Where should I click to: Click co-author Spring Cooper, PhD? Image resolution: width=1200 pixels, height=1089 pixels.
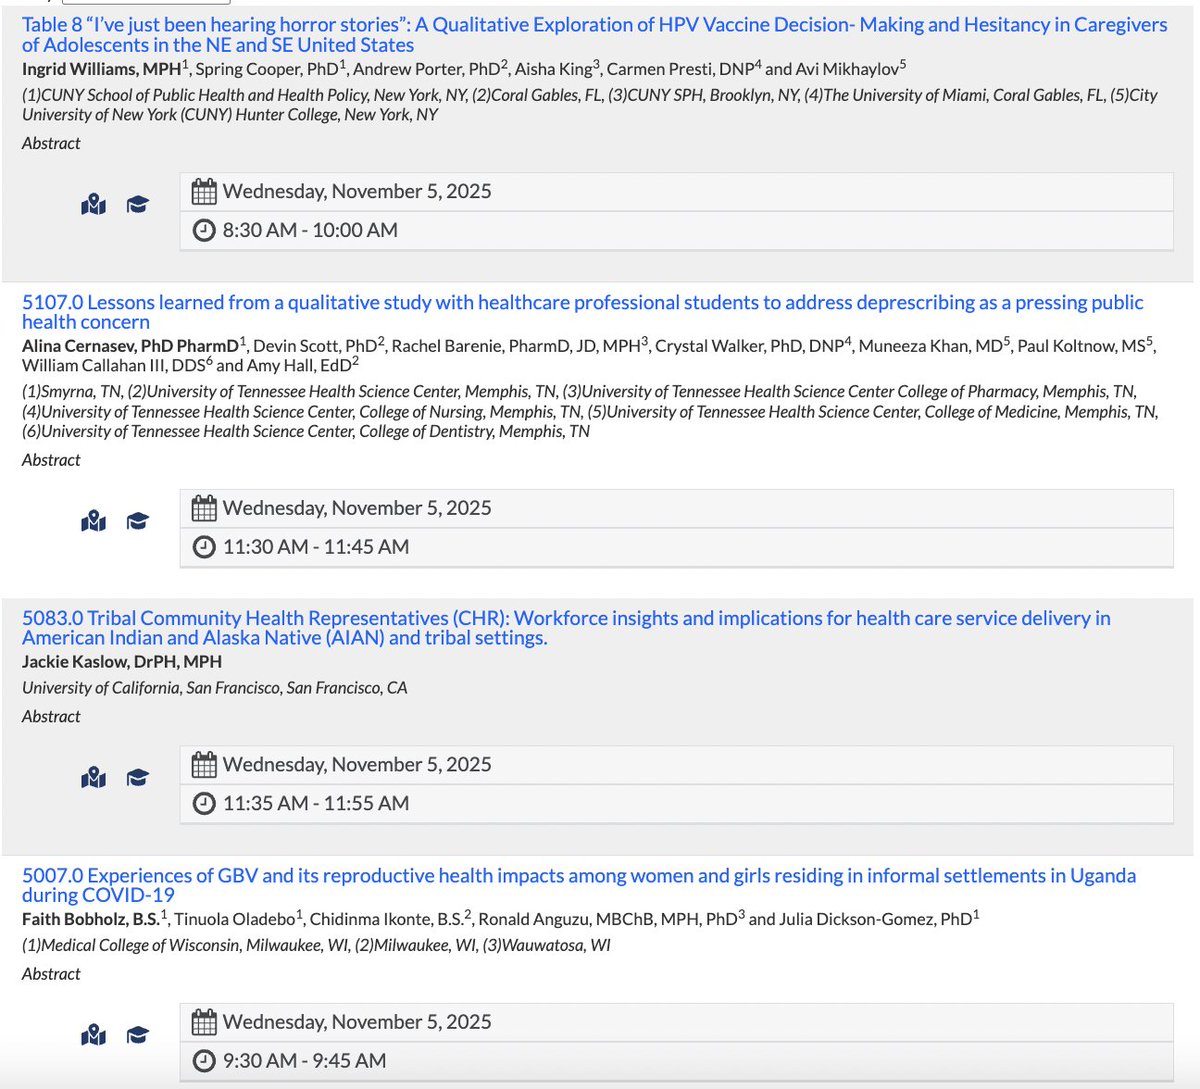[267, 69]
